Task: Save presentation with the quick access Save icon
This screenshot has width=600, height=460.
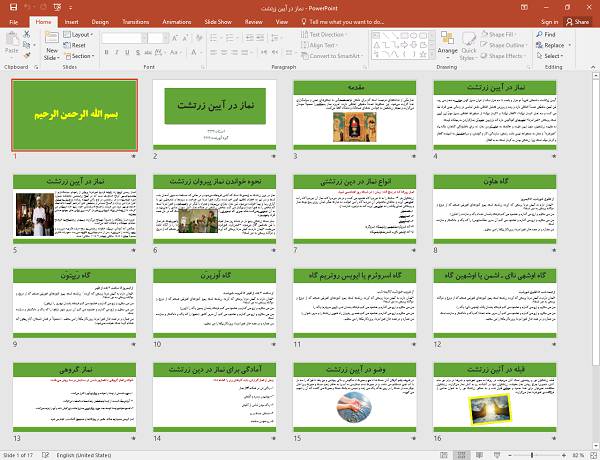Action: pyautogui.click(x=13, y=7)
